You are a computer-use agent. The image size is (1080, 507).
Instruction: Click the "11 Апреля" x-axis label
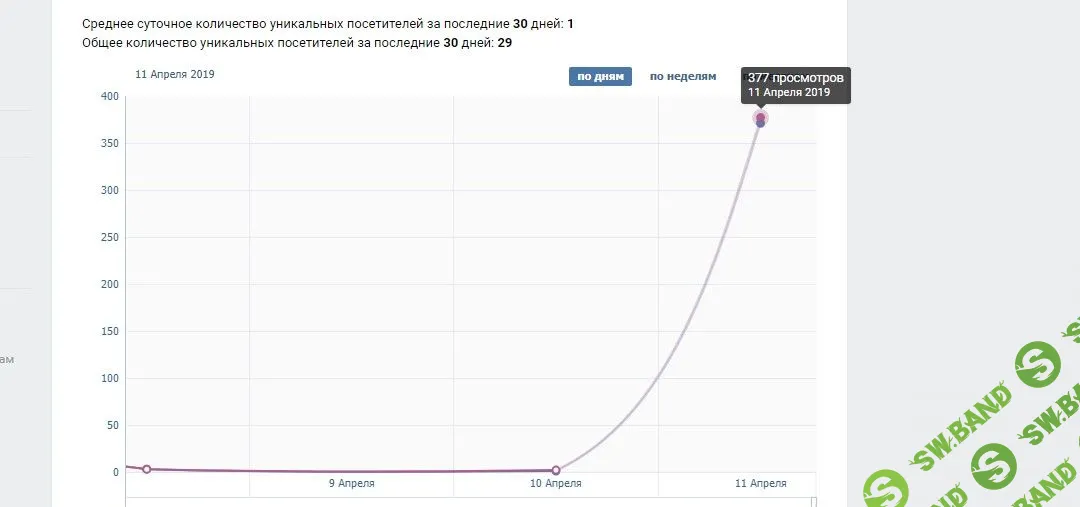pos(760,484)
